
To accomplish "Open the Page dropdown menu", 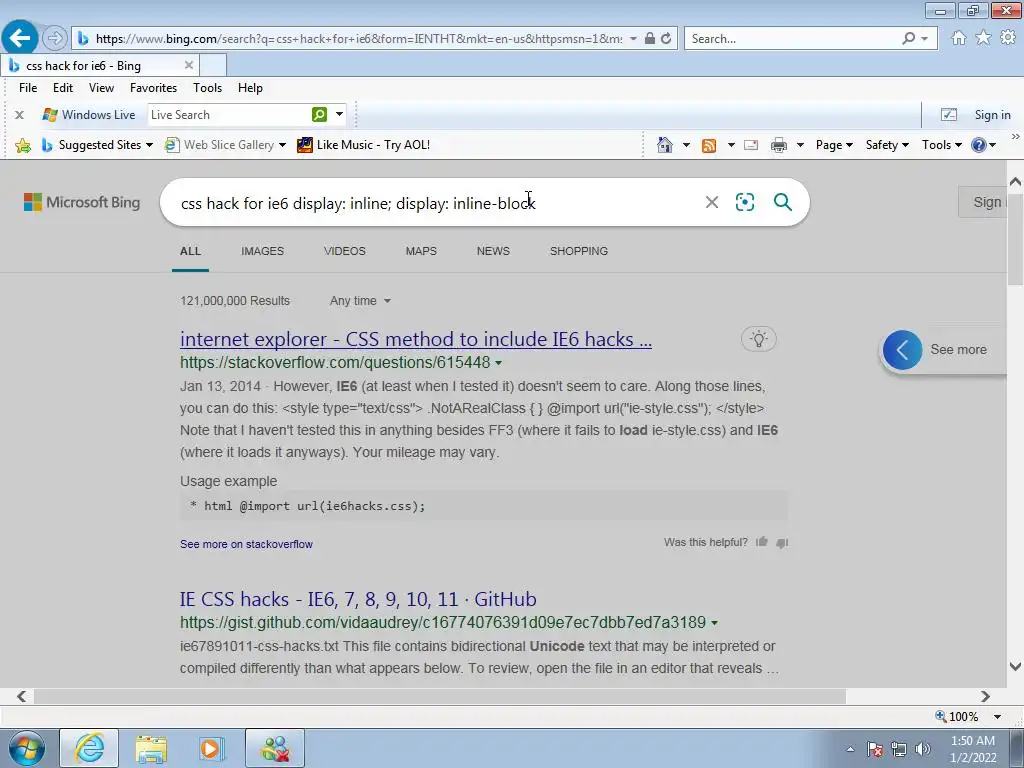I will [x=834, y=145].
